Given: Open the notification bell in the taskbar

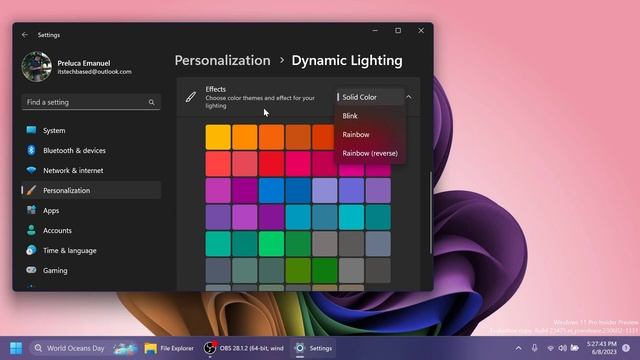Looking at the screenshot, I should click(x=626, y=348).
